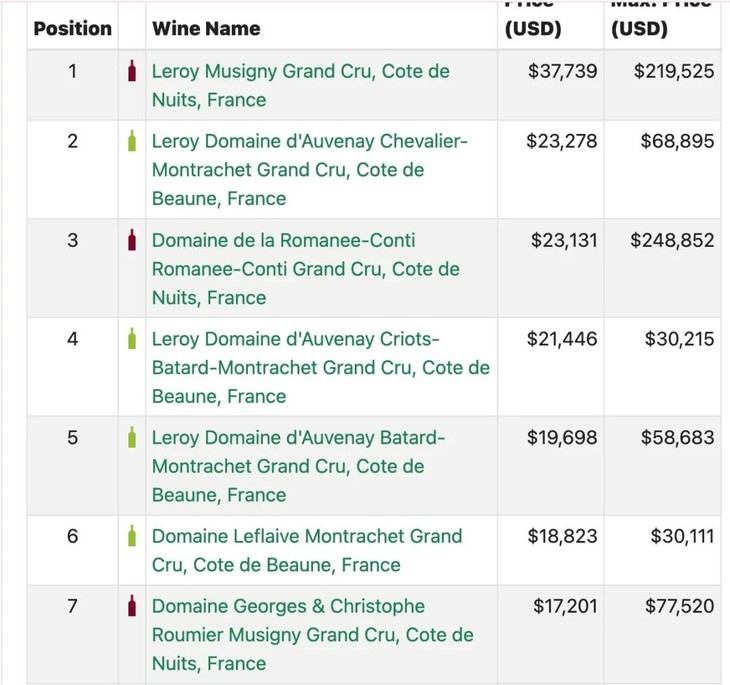Image resolution: width=730 pixels, height=685 pixels.
Task: Open Georges & Christophe Roumier Musigny link
Action: (288, 606)
